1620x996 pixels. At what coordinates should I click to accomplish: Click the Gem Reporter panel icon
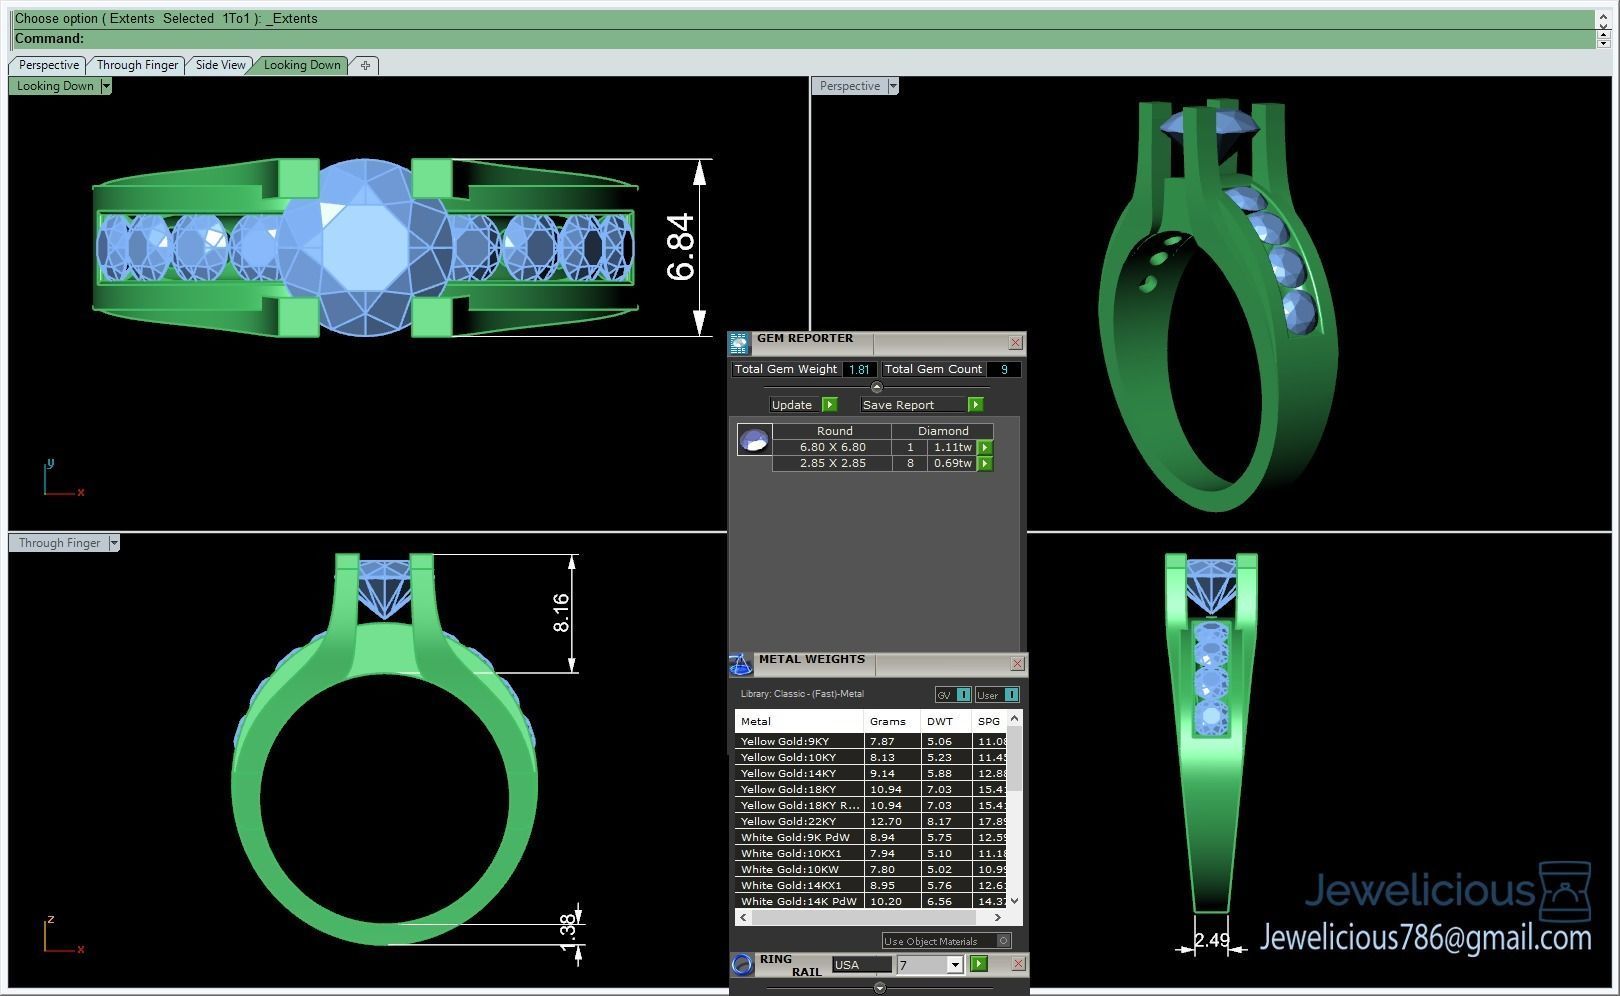pos(739,344)
